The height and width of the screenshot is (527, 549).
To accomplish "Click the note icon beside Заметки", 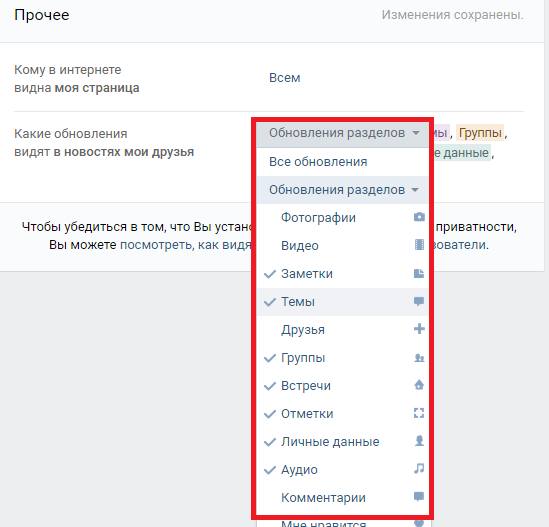I will [x=419, y=273].
